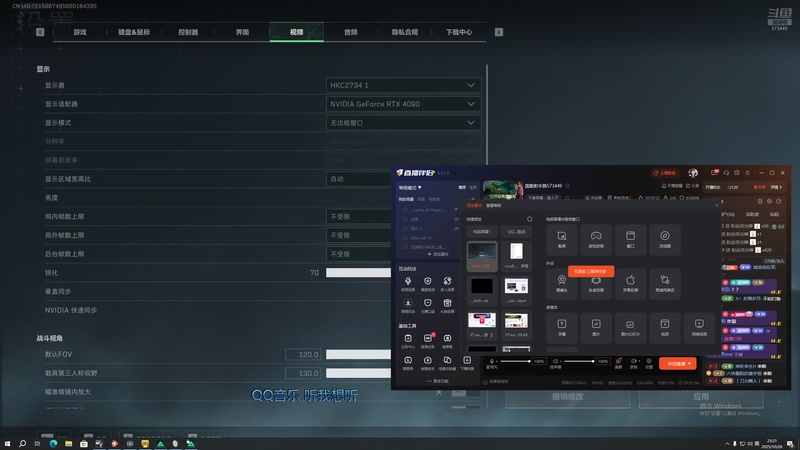Image resolution: width=800 pixels, height=450 pixels.
Task: Switch to the 音频 settings tab
Action: [351, 32]
